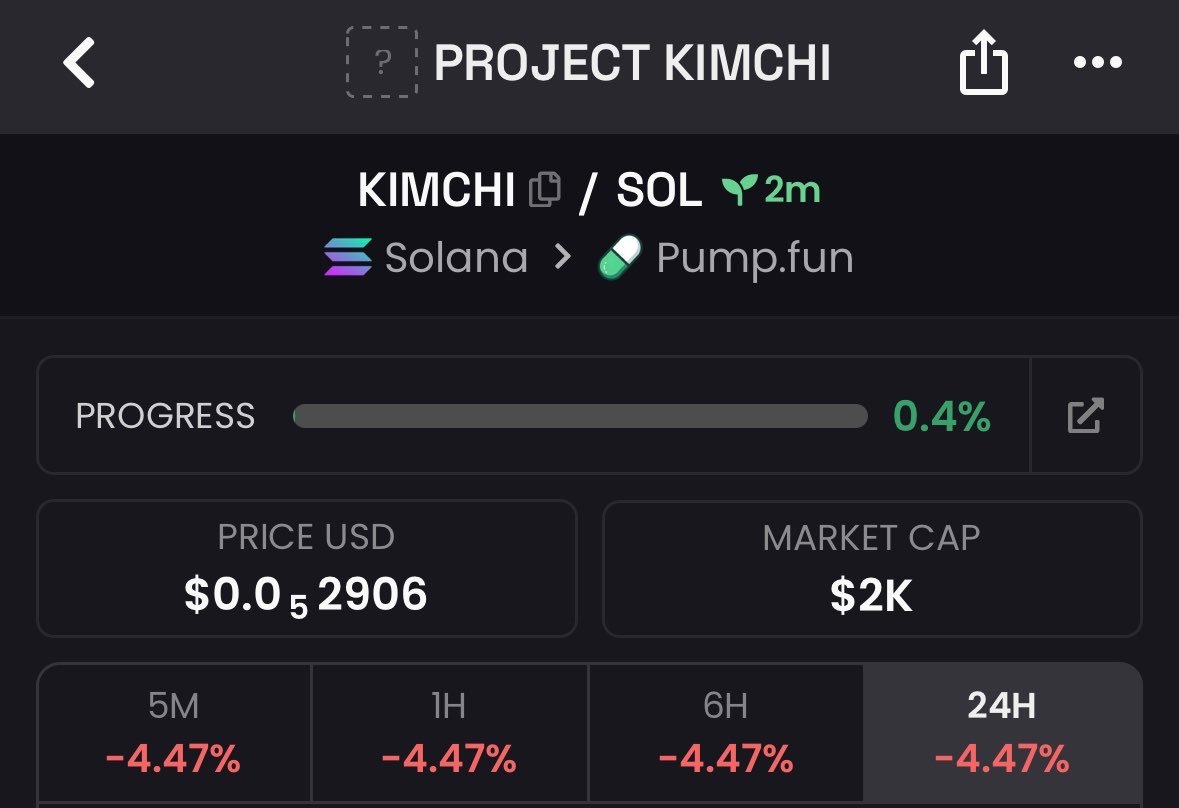This screenshot has width=1179, height=808.
Task: Tap the placeholder token logo with question mark
Action: click(x=382, y=62)
